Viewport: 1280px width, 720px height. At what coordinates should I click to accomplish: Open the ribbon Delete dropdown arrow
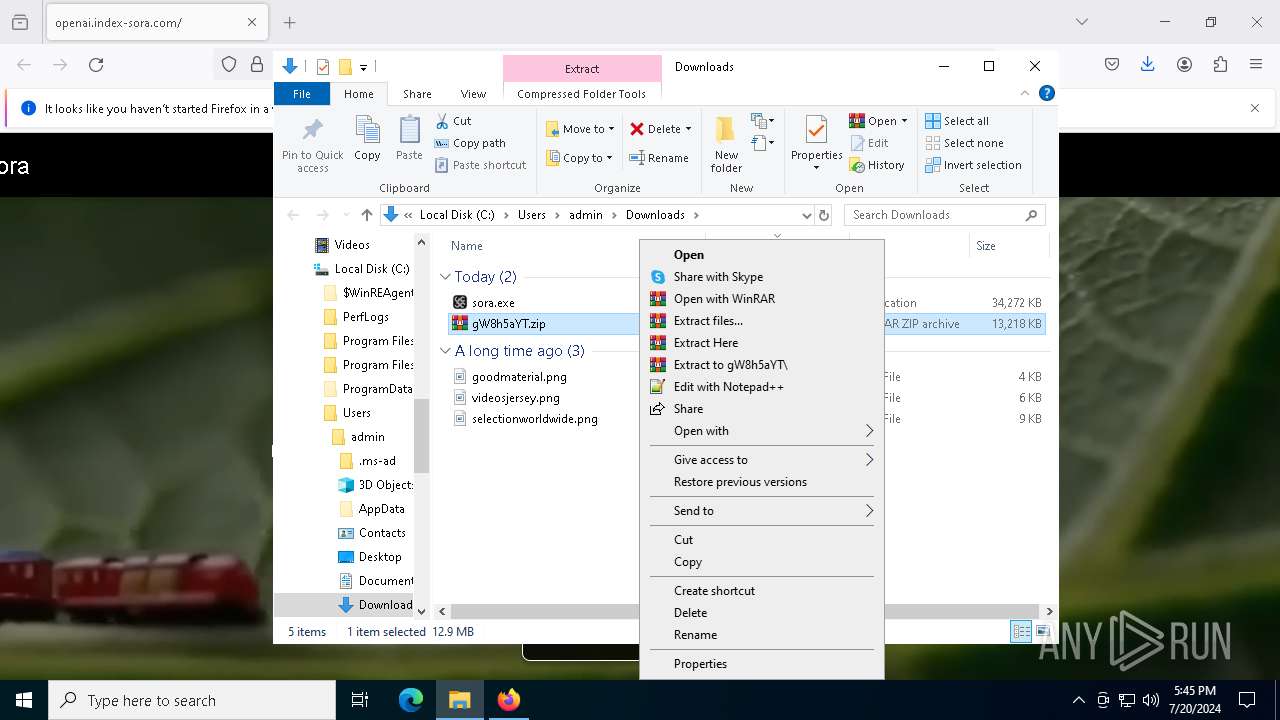pos(689,129)
